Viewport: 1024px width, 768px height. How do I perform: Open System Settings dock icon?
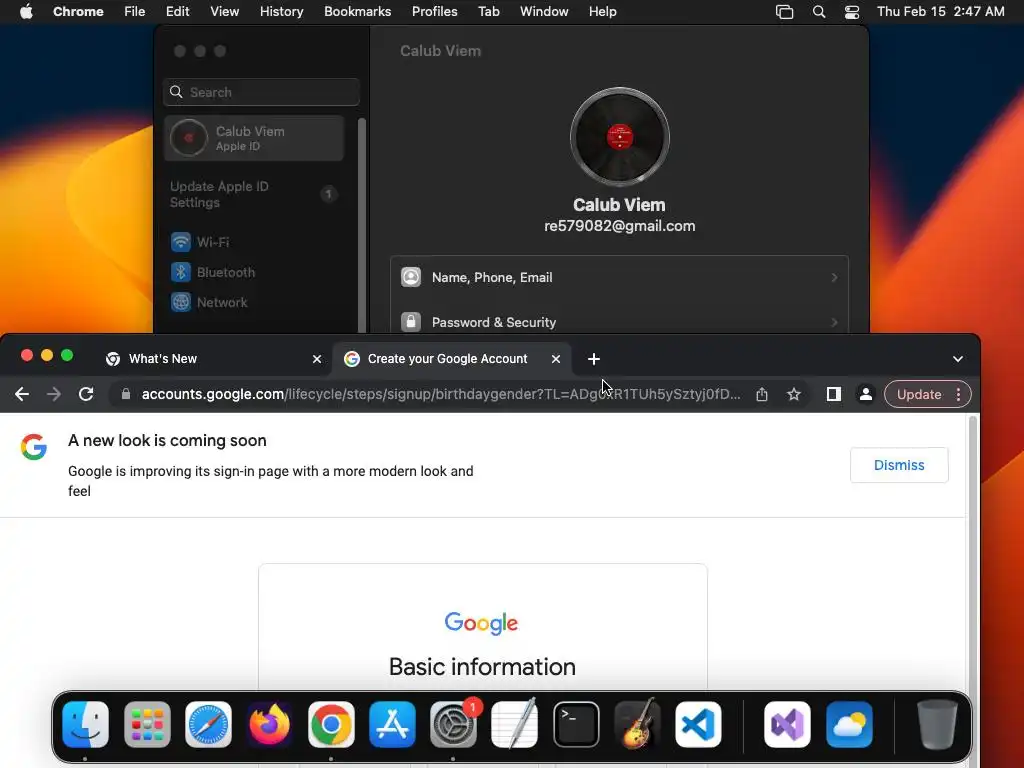[453, 724]
